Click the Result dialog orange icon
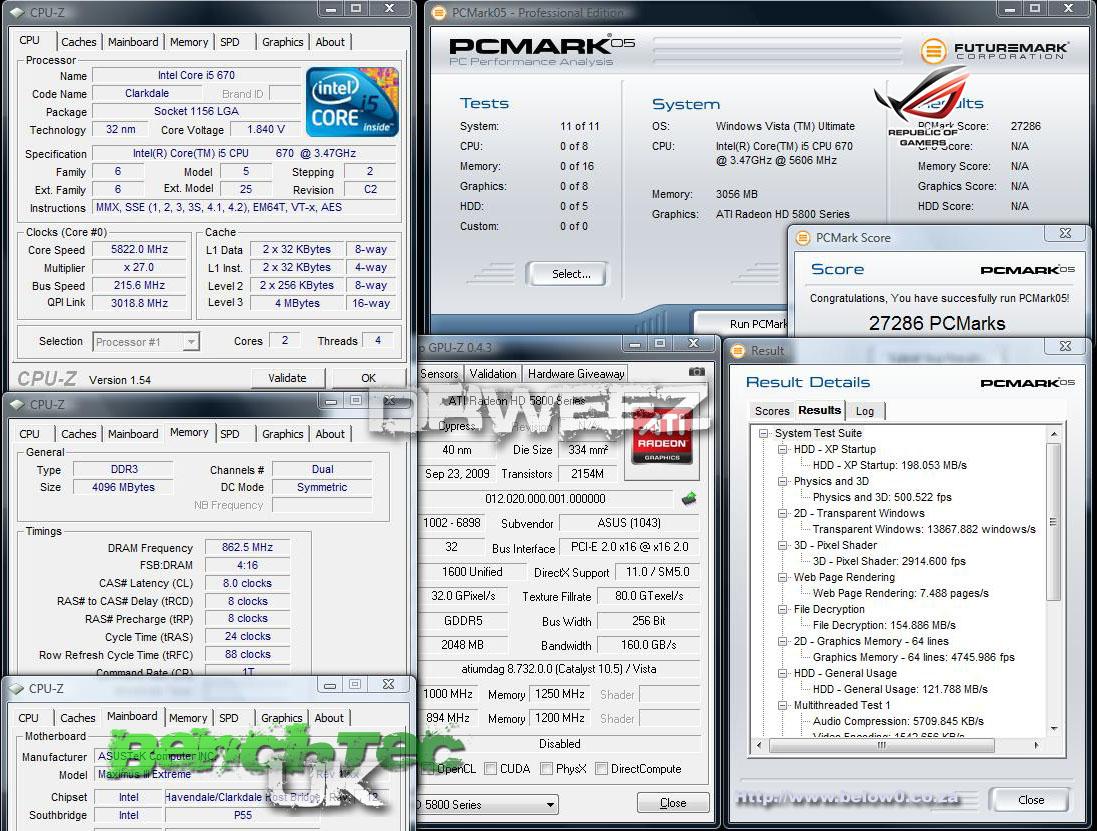Screen dimensions: 1097x831 [x=738, y=350]
